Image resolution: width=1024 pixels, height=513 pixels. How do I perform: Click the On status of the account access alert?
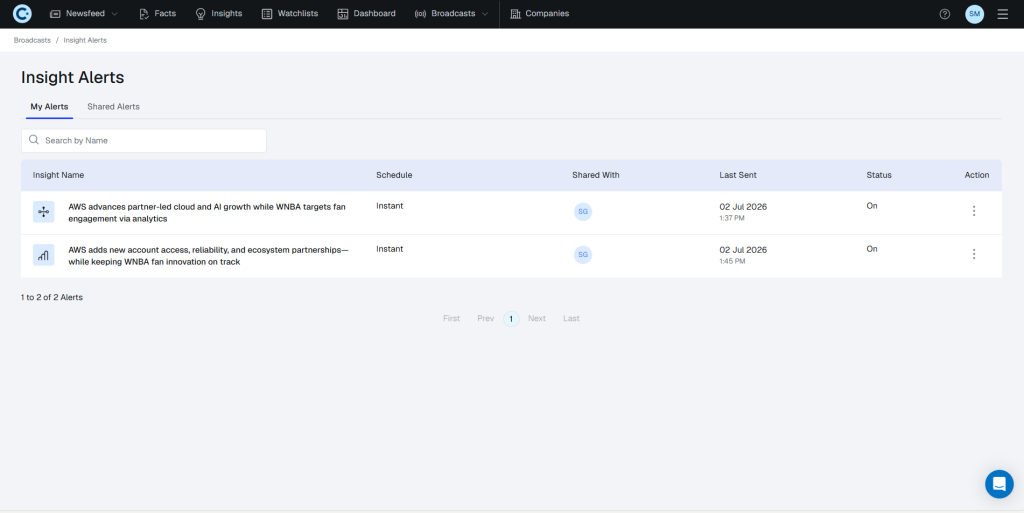coord(872,249)
